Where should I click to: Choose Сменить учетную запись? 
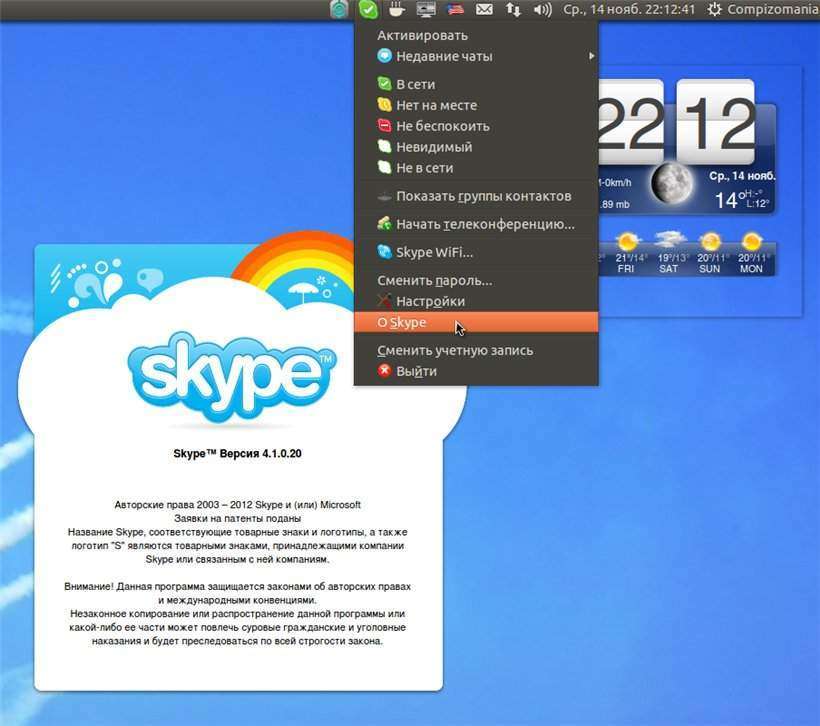pos(476,350)
